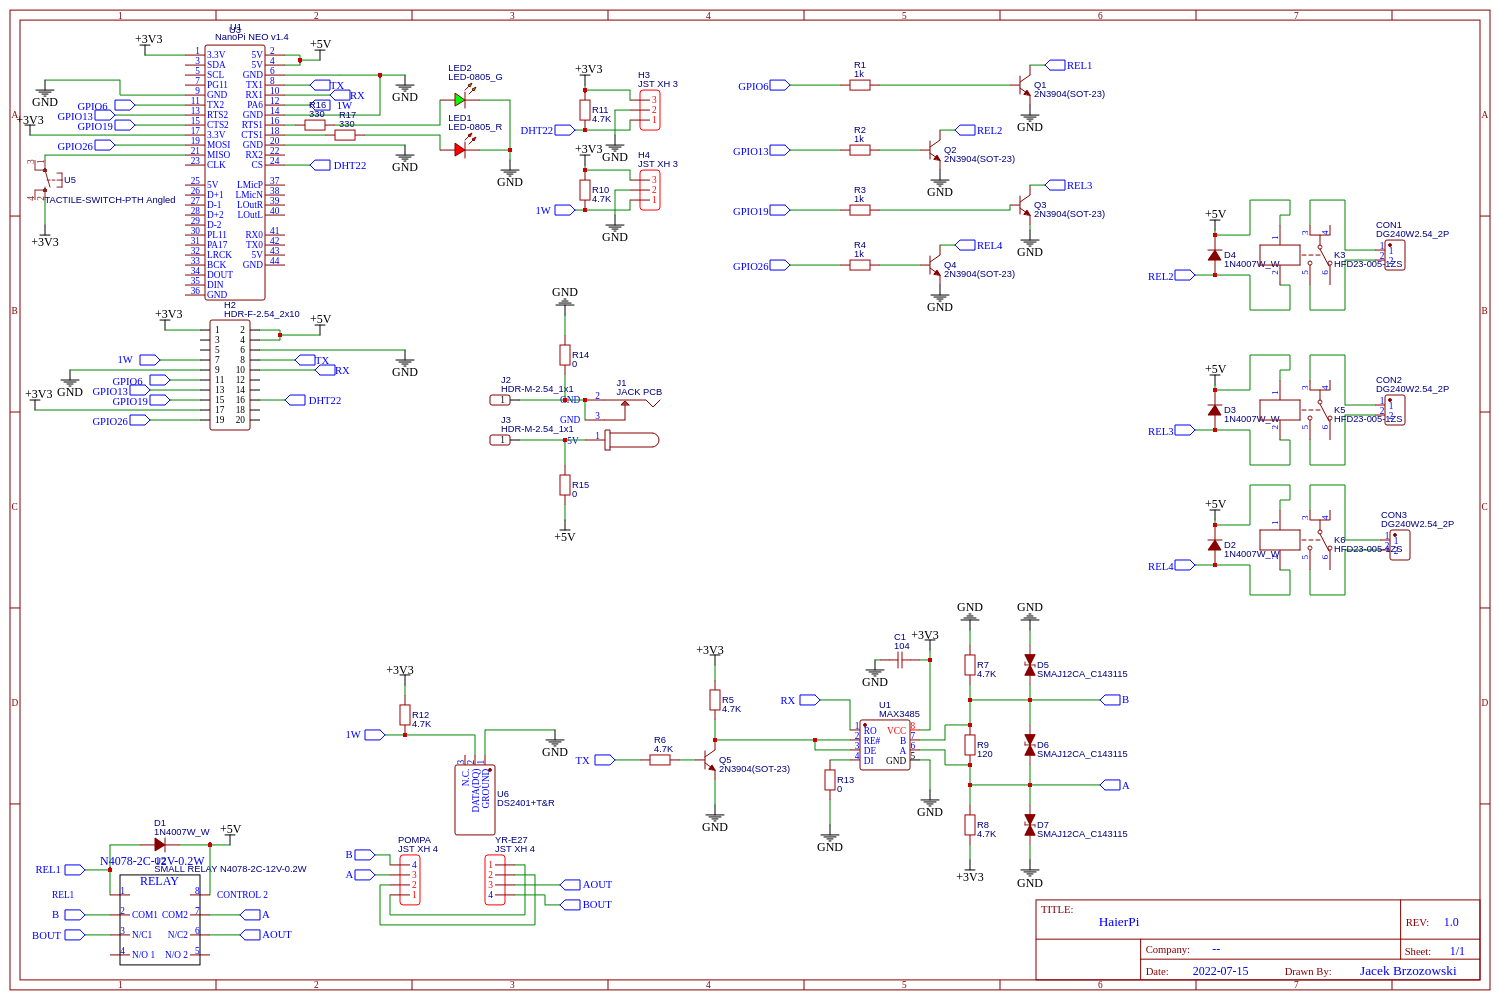Select the Q2 transistor symbol
1500x1001 pixels.
pyautogui.click(x=934, y=150)
